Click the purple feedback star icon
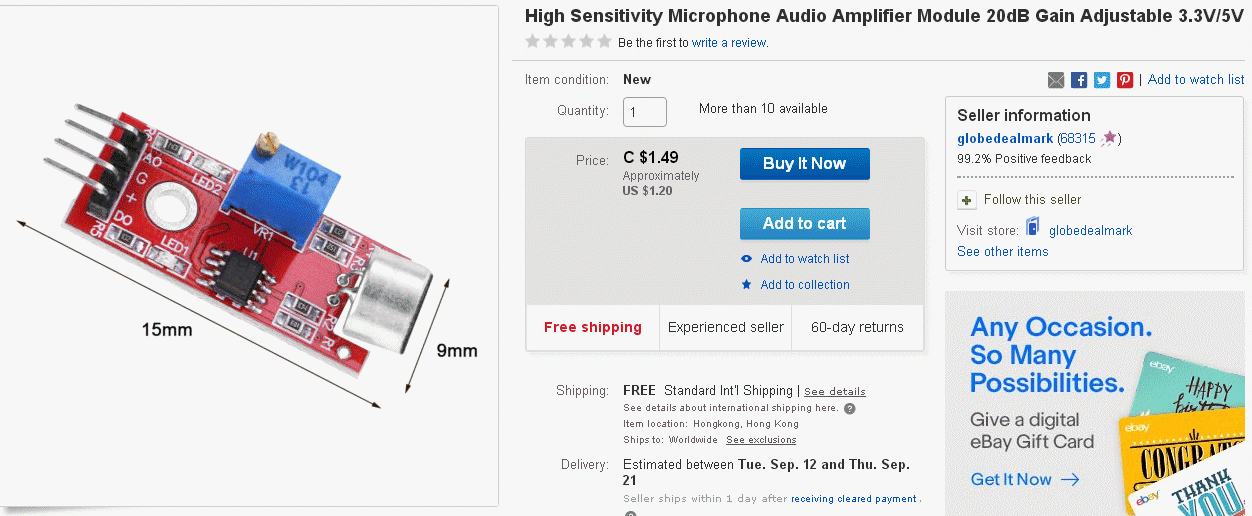This screenshot has width=1252, height=516. pos(1110,139)
